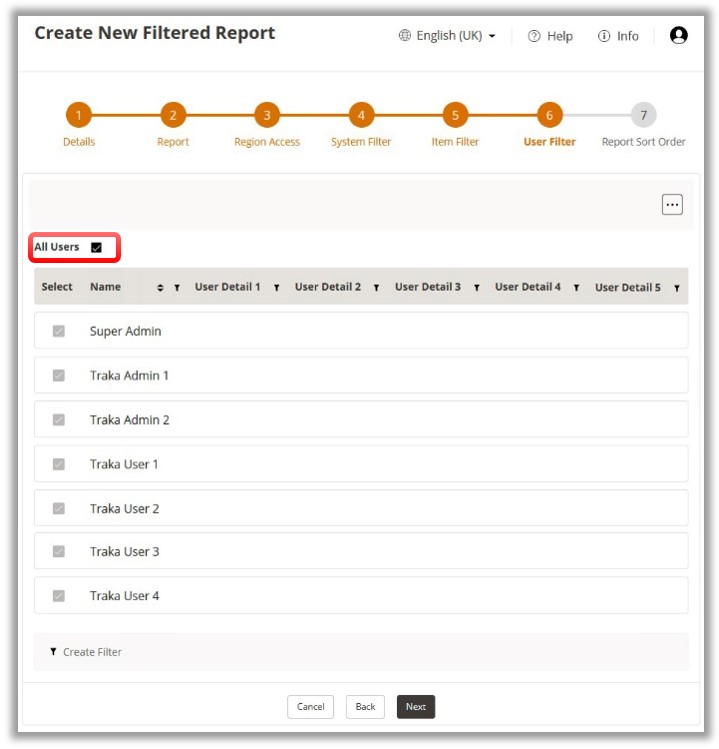719x749 pixels.
Task: Click the Cancel button
Action: click(x=311, y=707)
